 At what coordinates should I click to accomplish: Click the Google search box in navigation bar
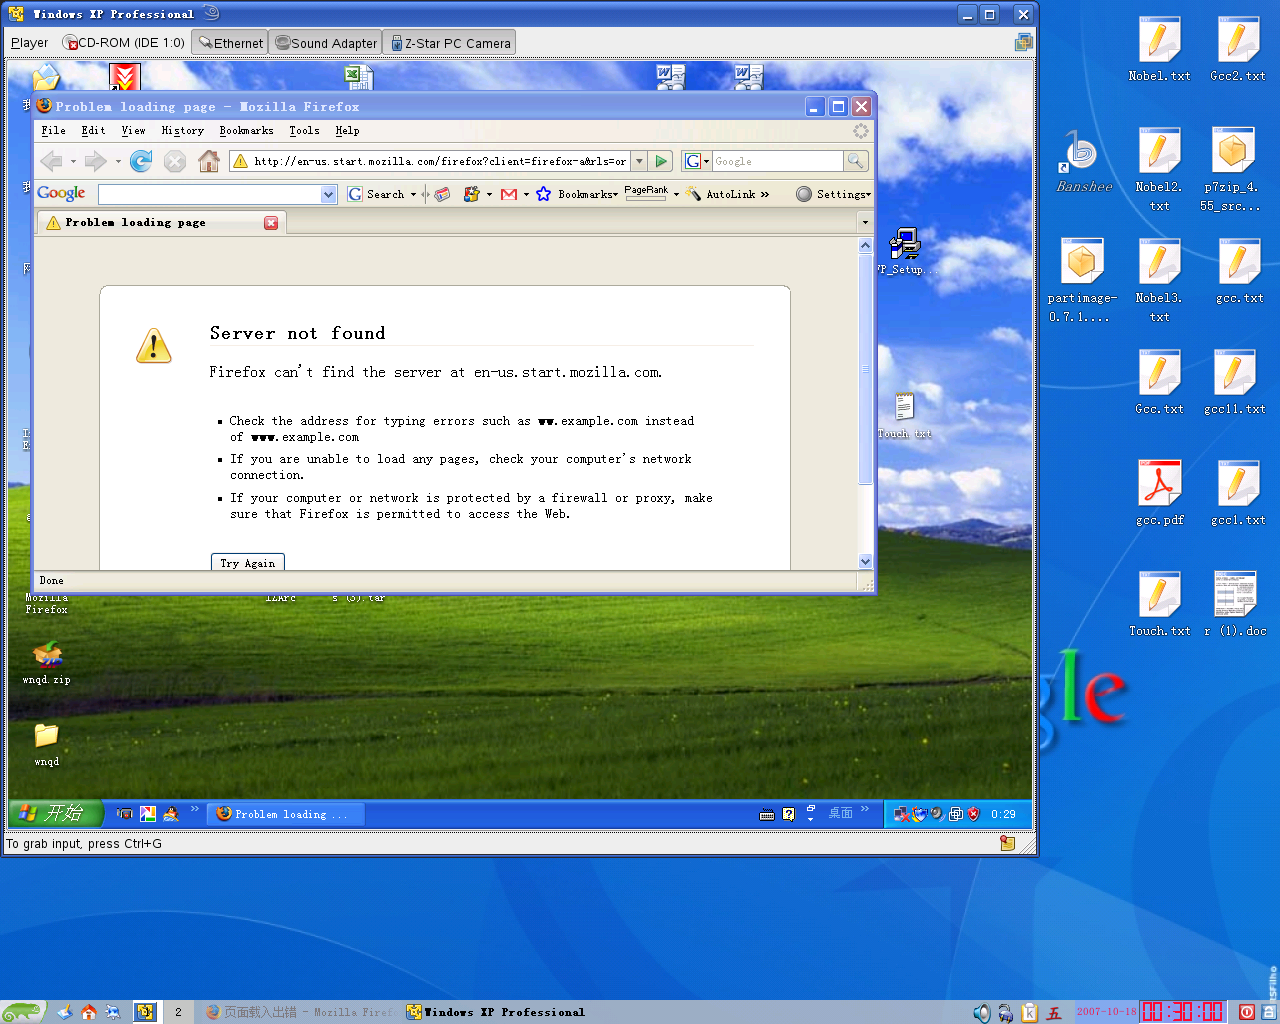[777, 161]
